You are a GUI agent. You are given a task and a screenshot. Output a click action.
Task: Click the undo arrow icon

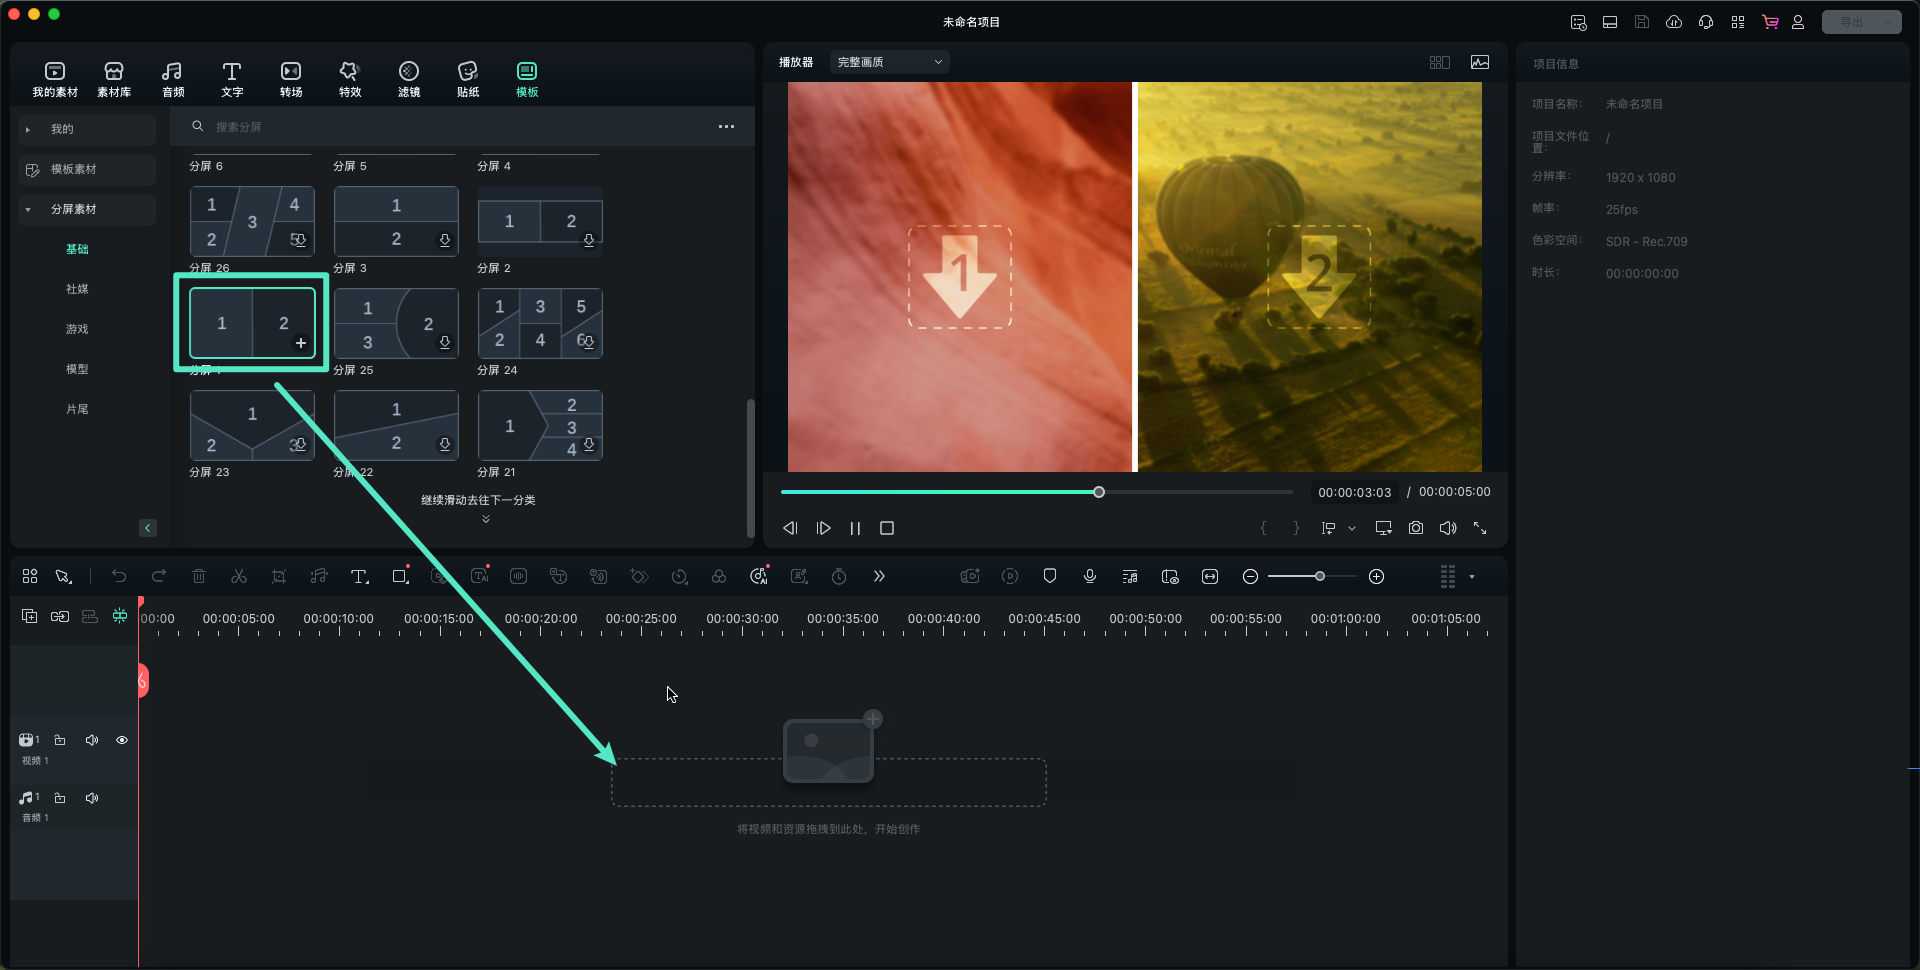click(x=119, y=577)
